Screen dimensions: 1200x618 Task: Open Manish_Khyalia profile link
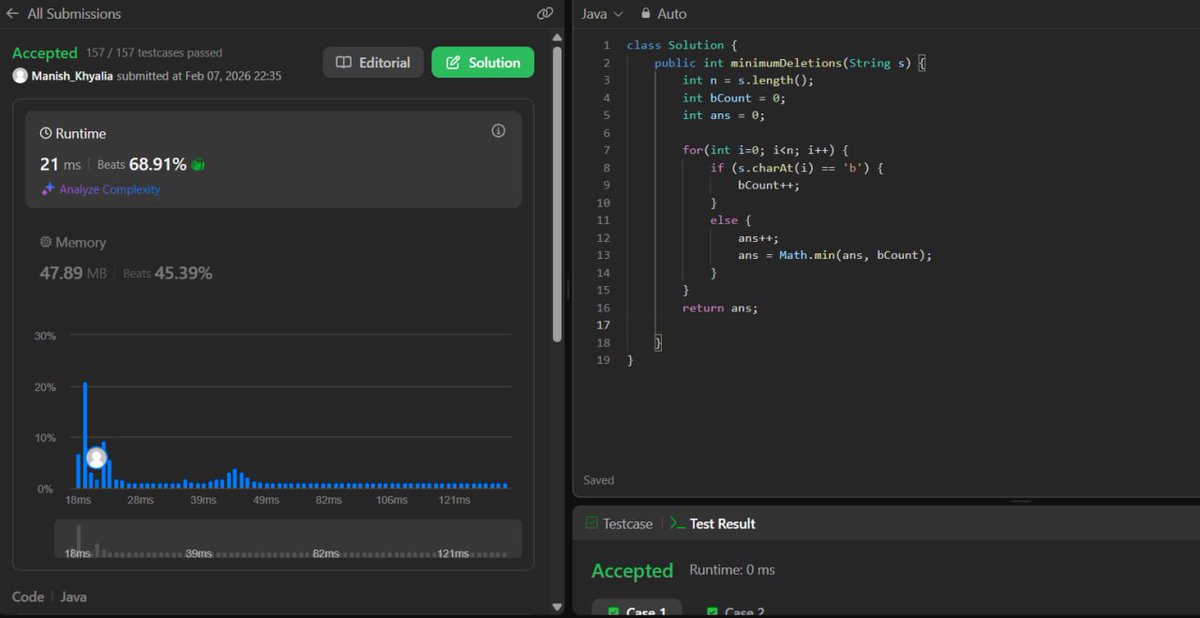[x=72, y=75]
